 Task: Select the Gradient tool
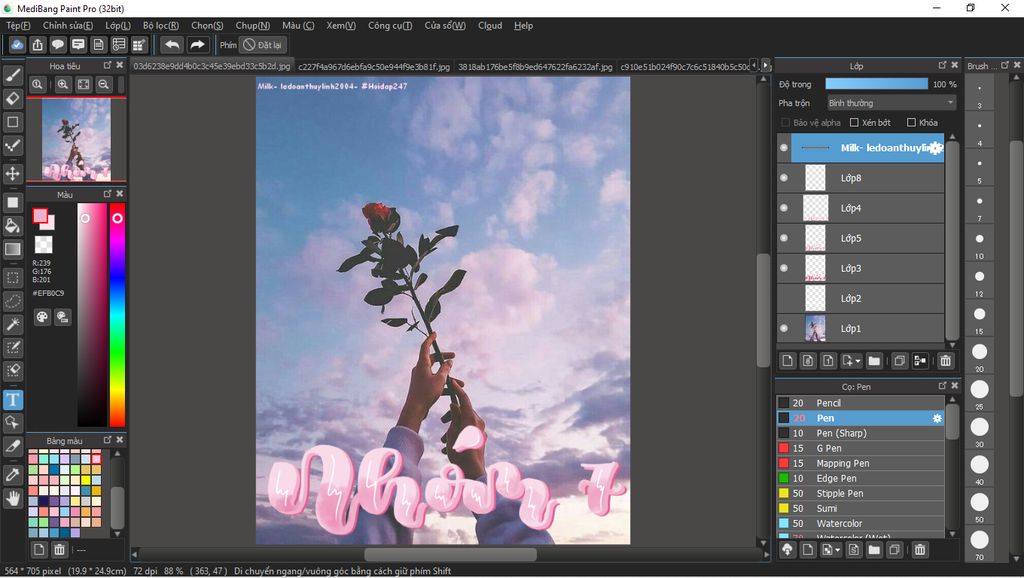[12, 249]
